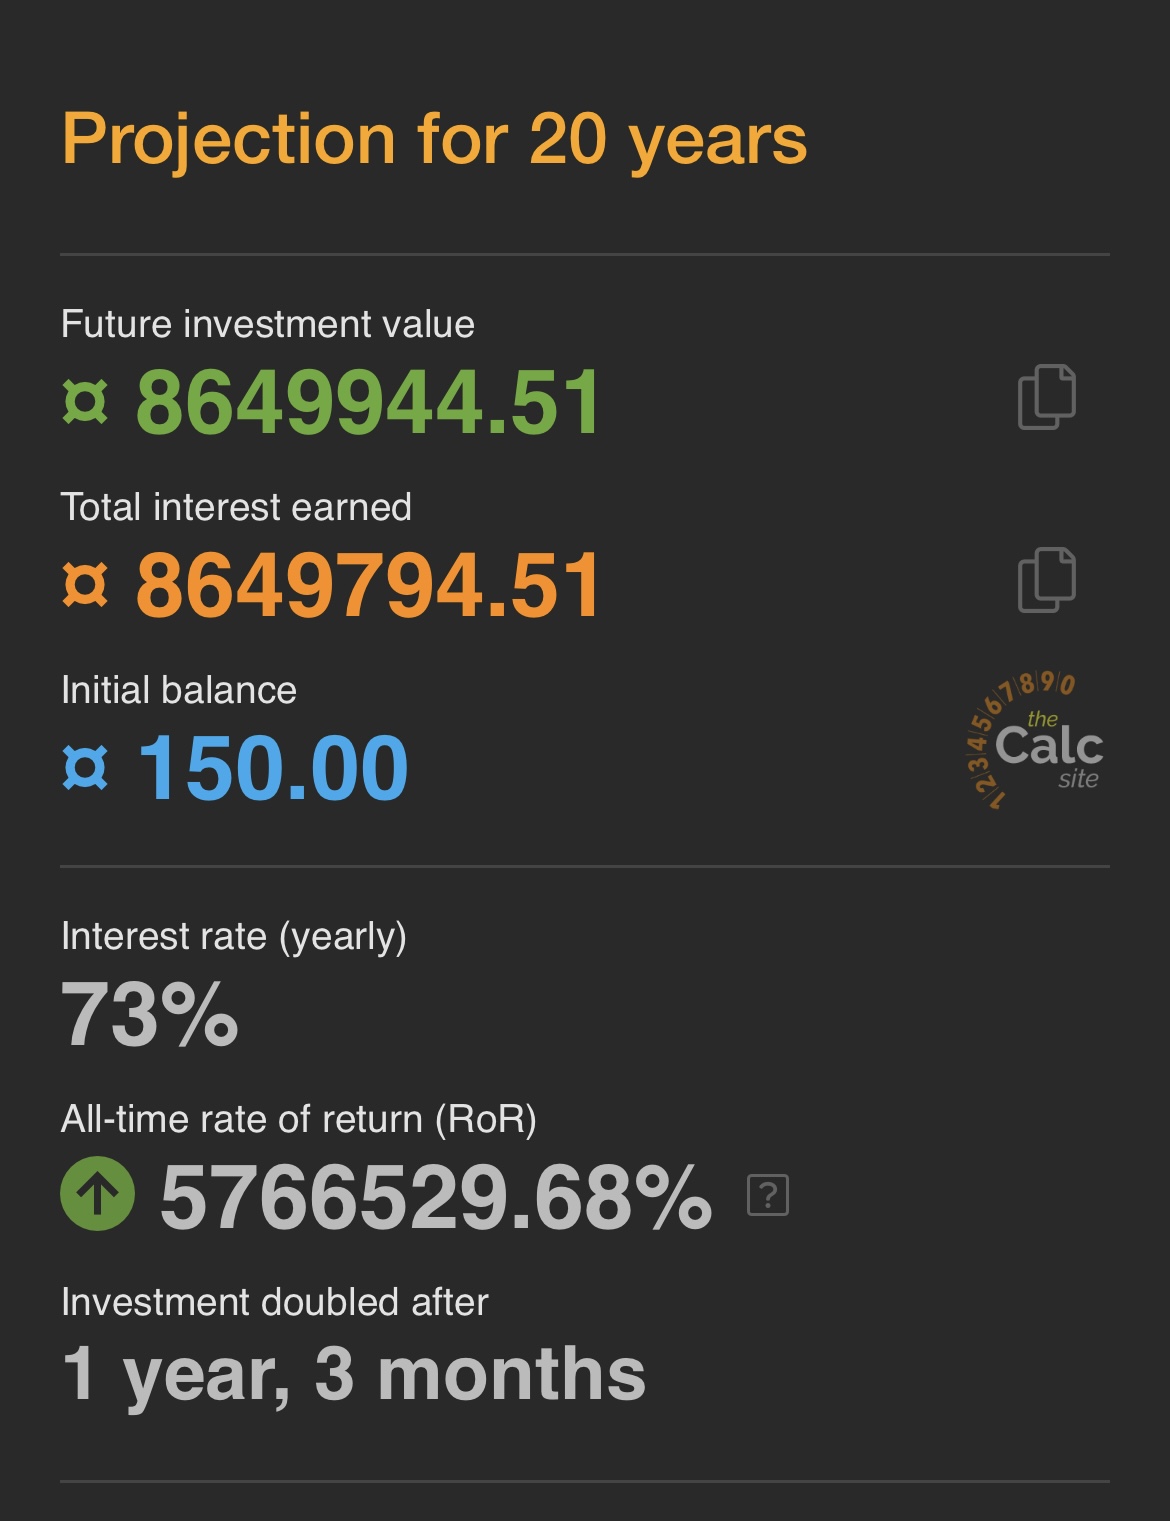Copy the future investment value
Viewport: 1170px width, 1521px height.
(x=1046, y=397)
